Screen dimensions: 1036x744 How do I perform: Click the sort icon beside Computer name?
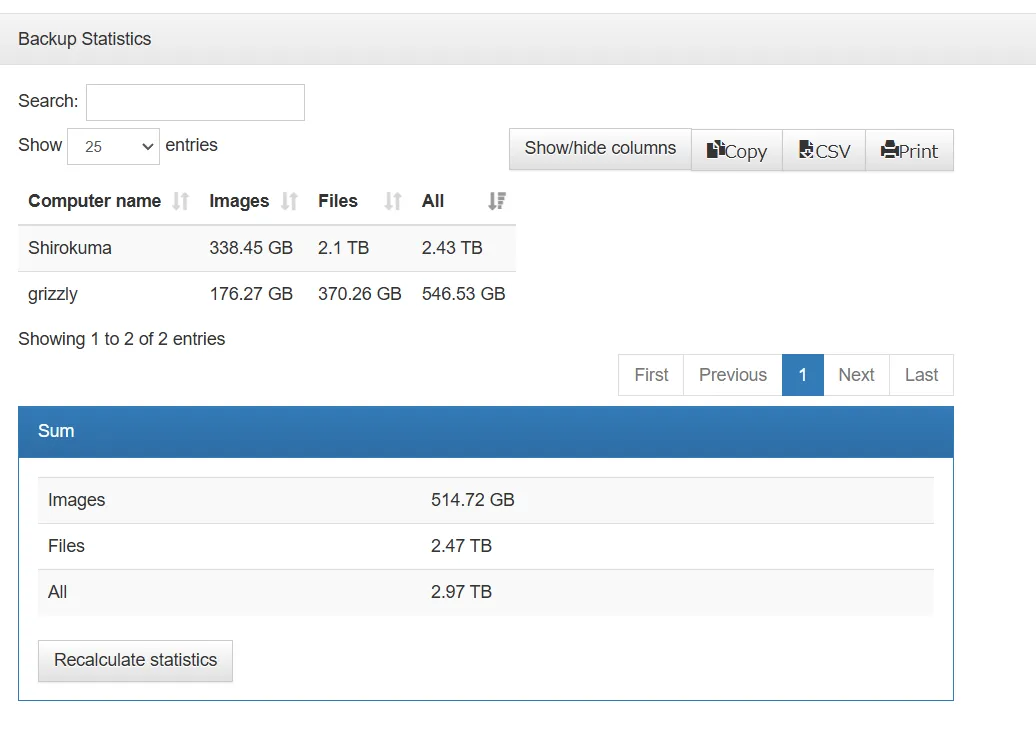[x=181, y=201]
